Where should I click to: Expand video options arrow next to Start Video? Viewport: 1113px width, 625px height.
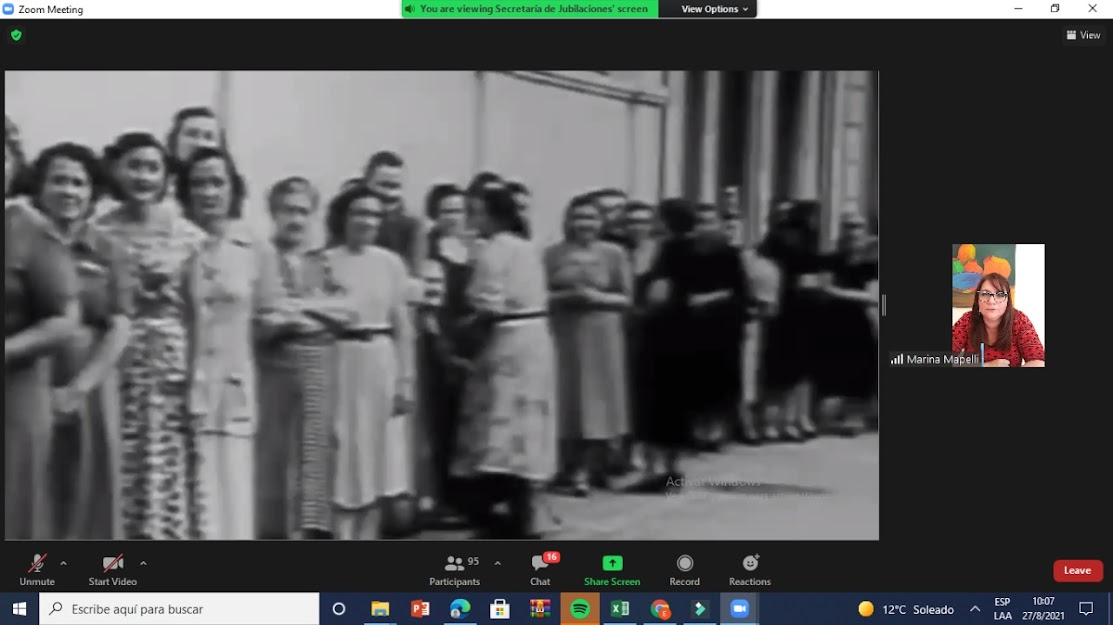click(143, 563)
